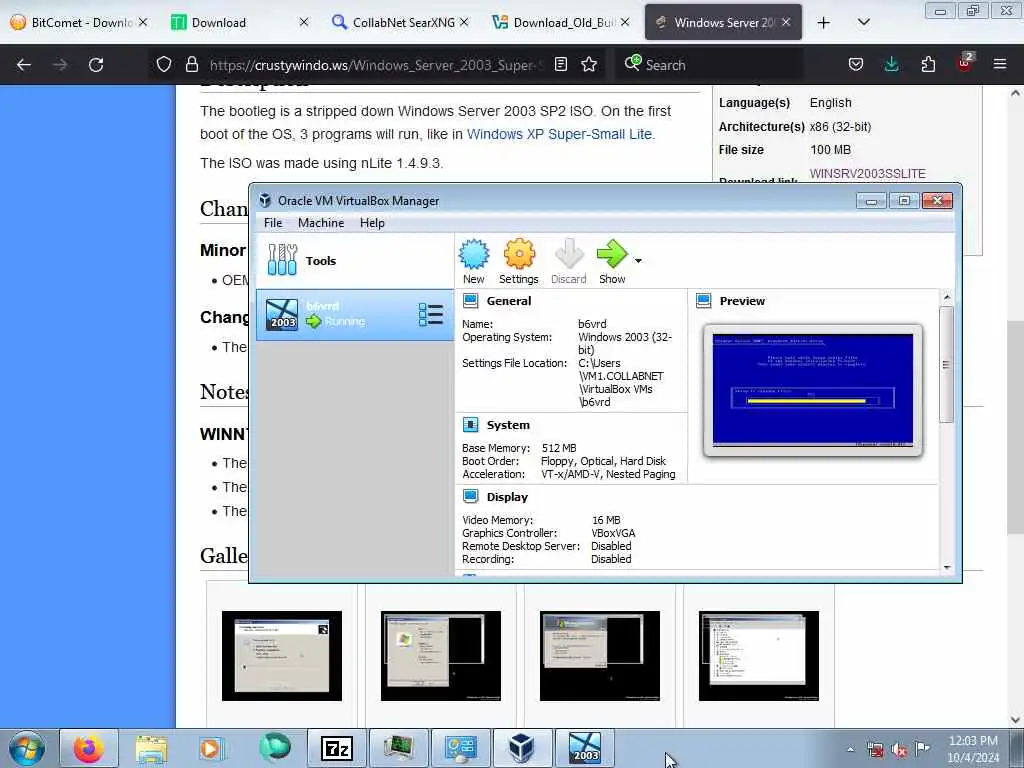
Task: Open Firefox extensions puzzle icon
Action: point(928,64)
